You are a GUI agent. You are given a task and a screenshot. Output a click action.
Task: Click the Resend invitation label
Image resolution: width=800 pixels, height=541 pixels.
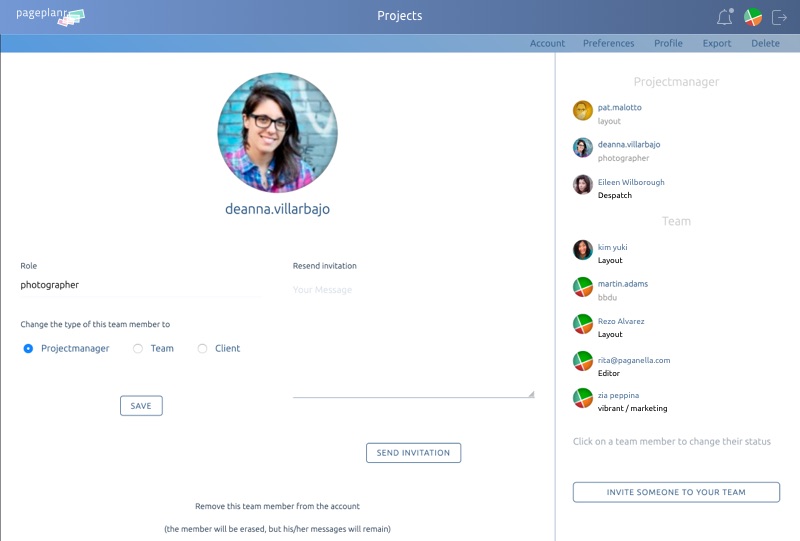tap(324, 266)
